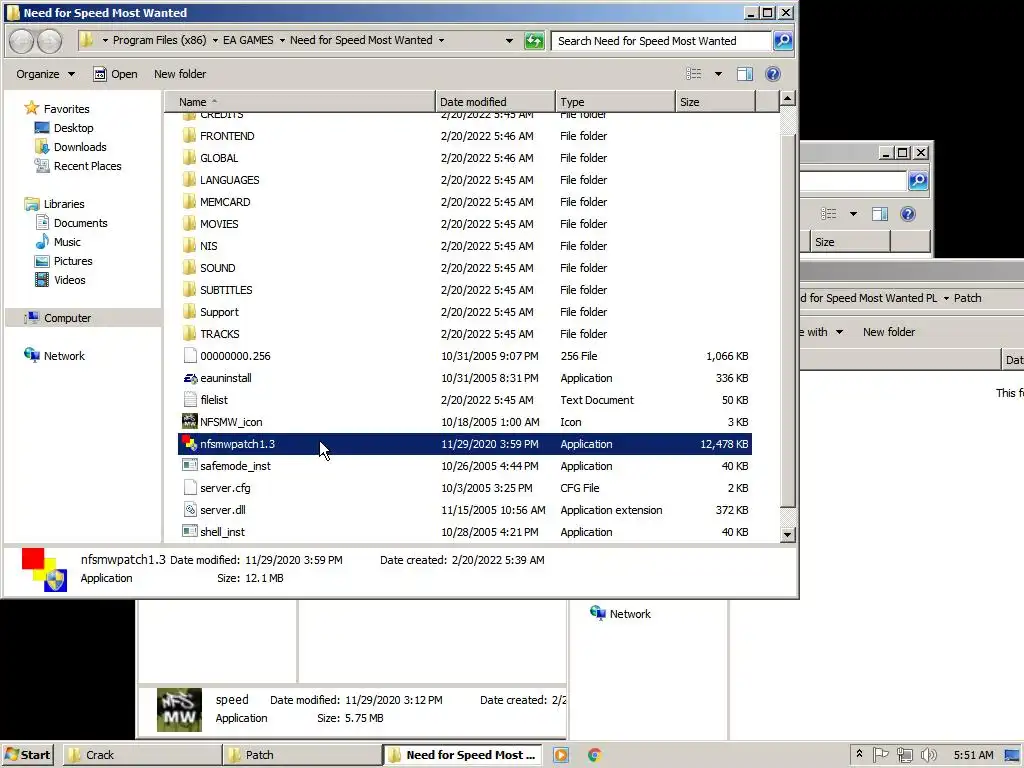Select the shell_inst application icon
The image size is (1024, 768).
[x=189, y=532]
